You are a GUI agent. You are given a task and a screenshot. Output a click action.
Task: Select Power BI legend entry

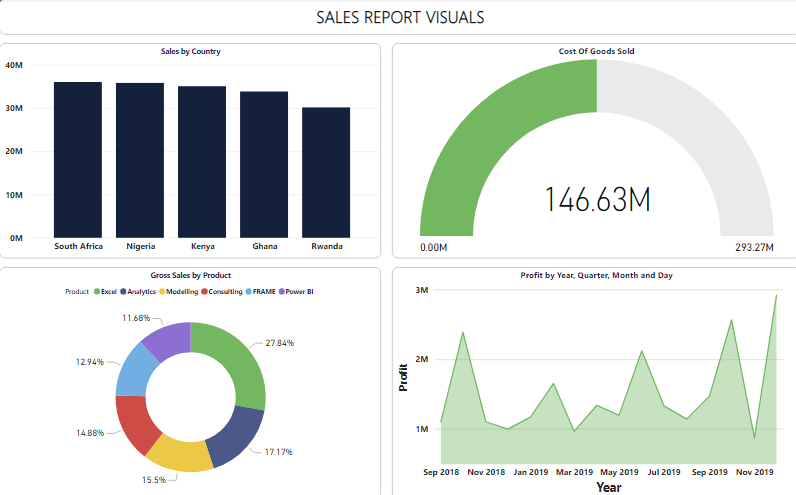[x=300, y=291]
